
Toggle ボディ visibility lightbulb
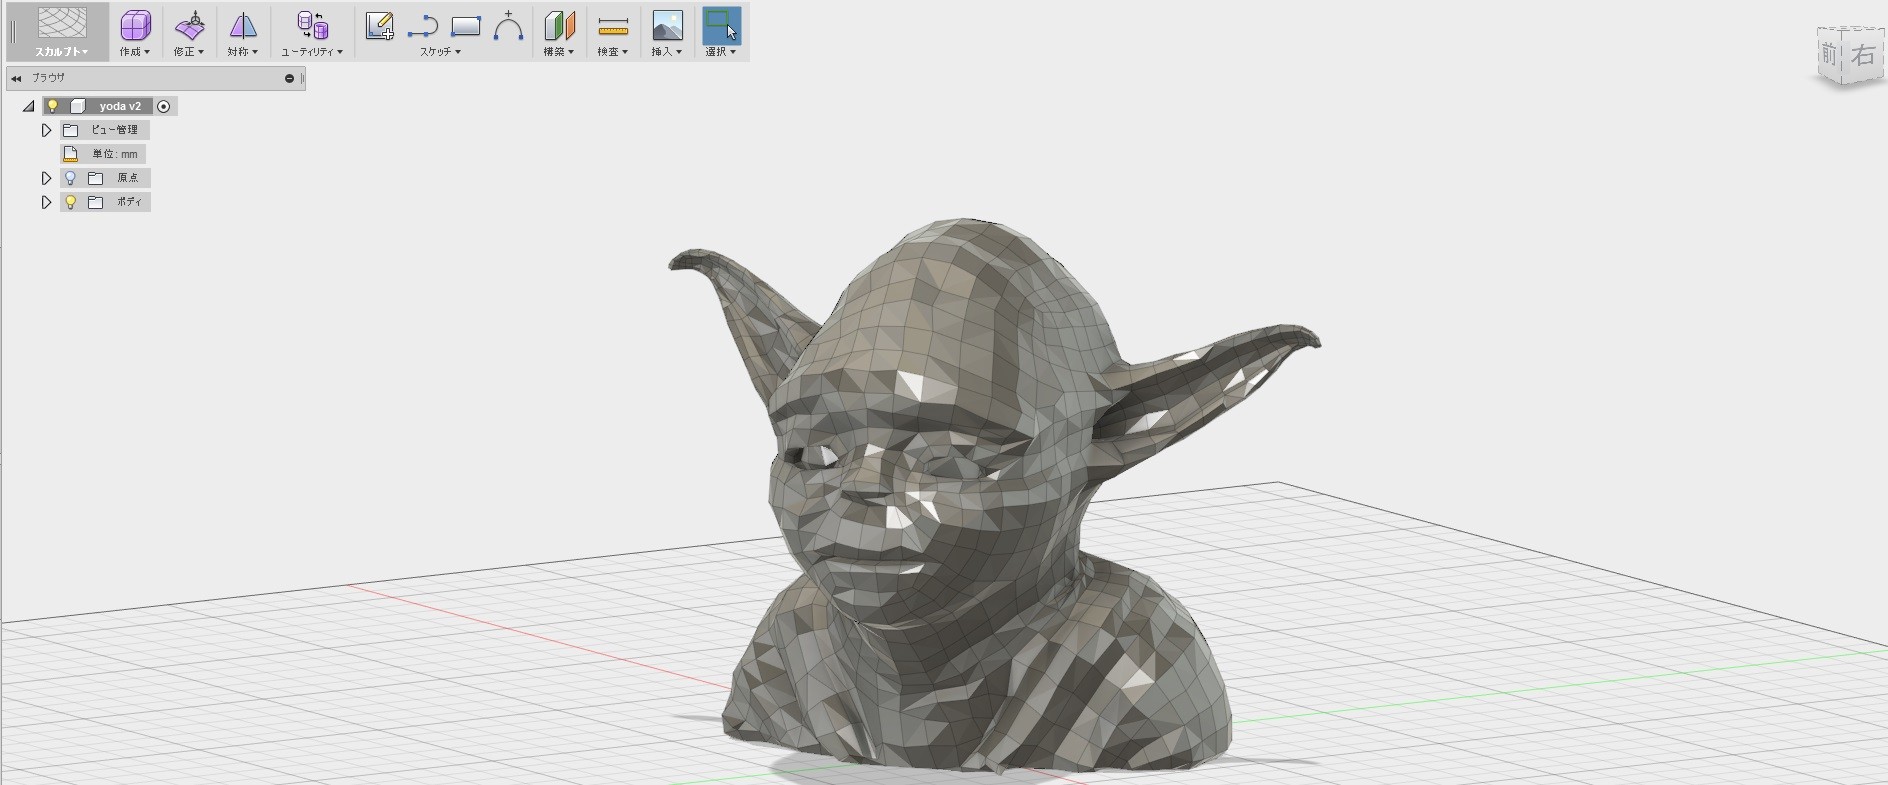point(70,202)
